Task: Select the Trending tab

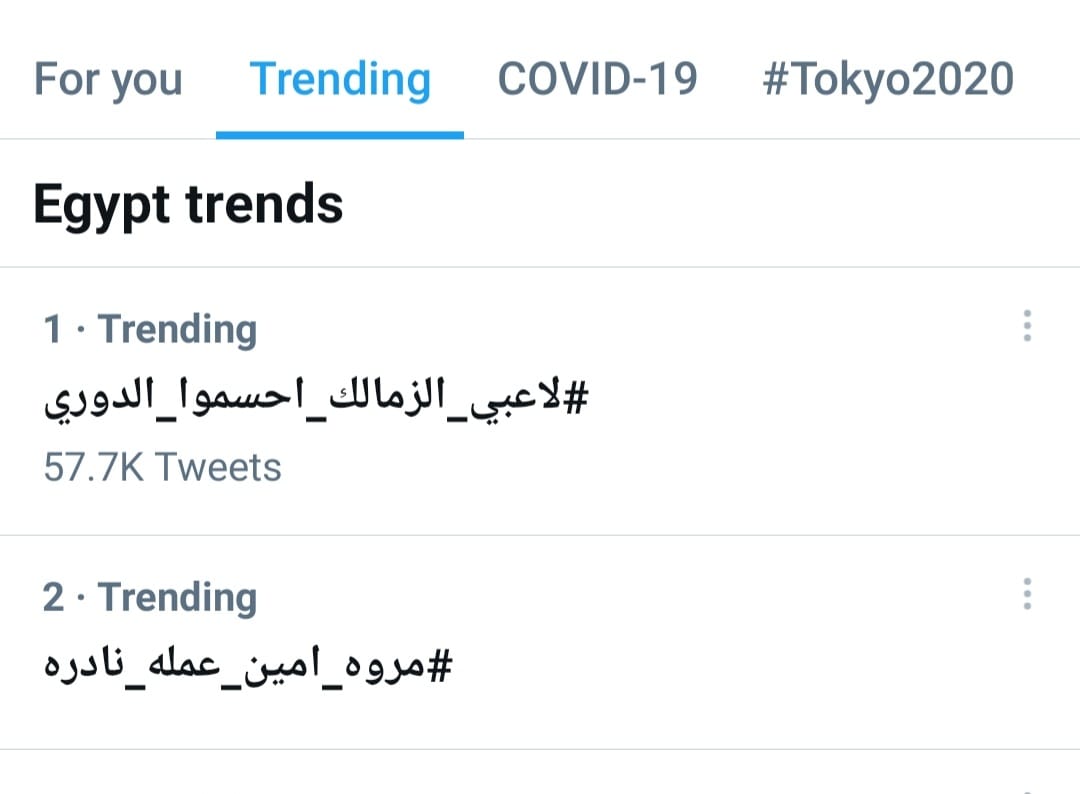Action: (x=340, y=79)
